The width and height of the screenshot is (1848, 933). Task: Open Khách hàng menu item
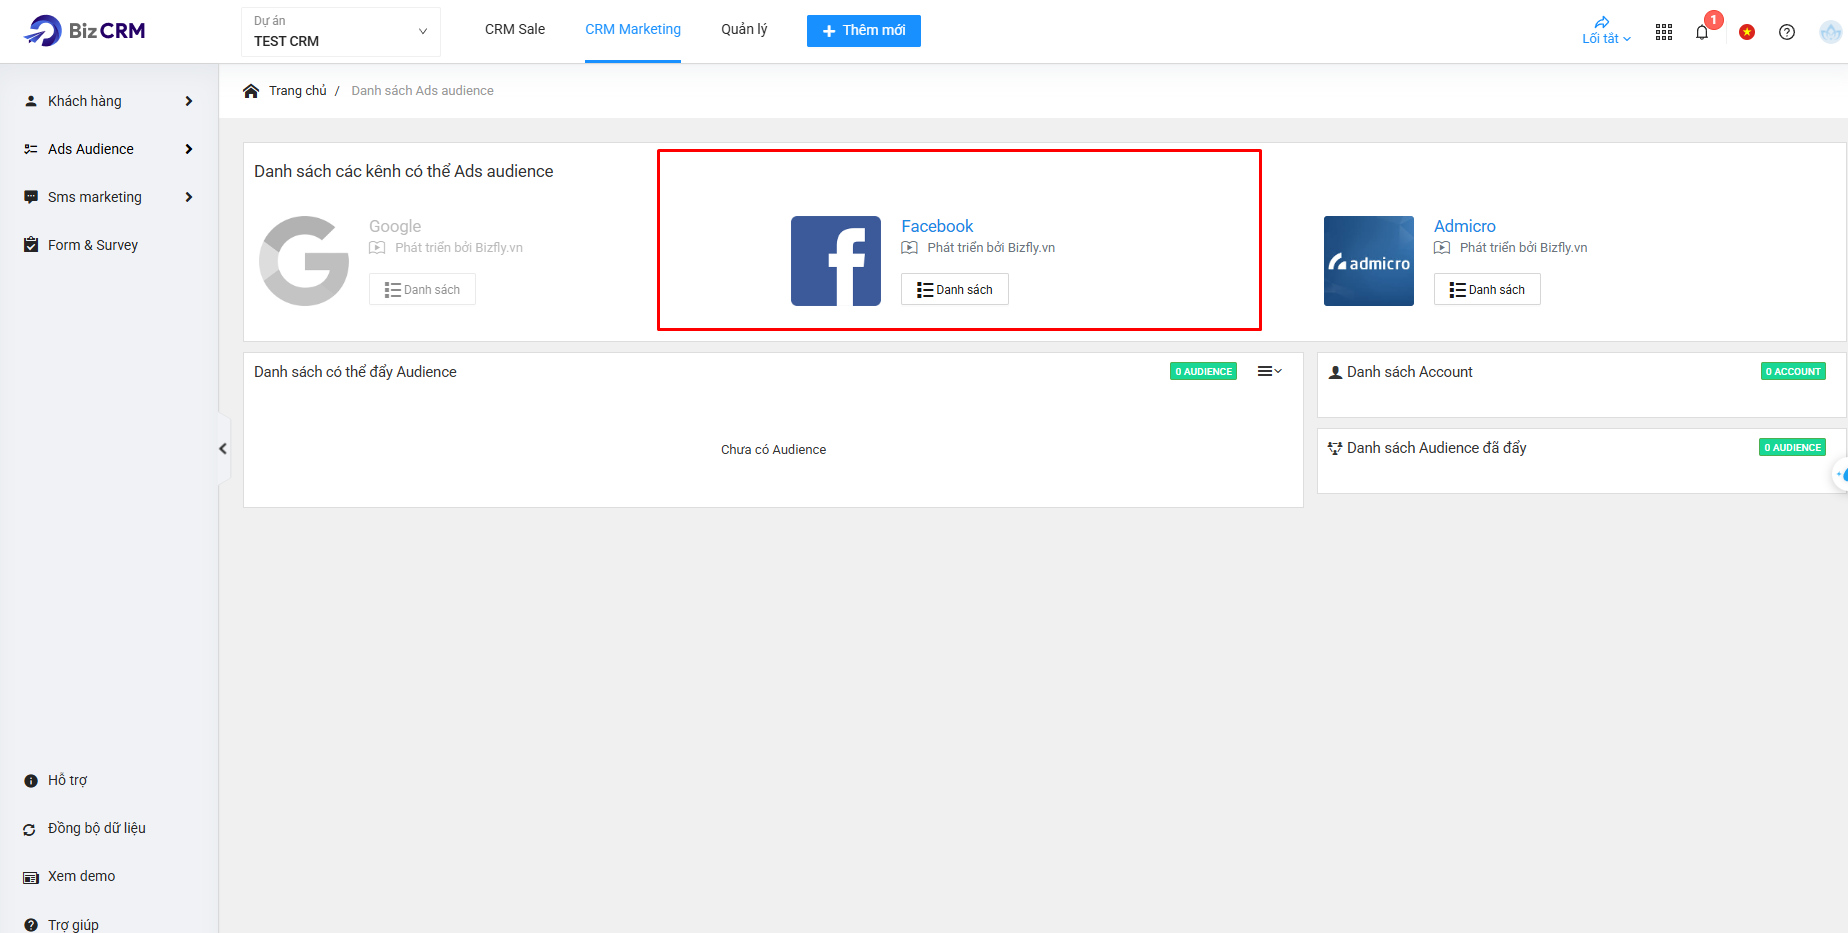coord(85,101)
